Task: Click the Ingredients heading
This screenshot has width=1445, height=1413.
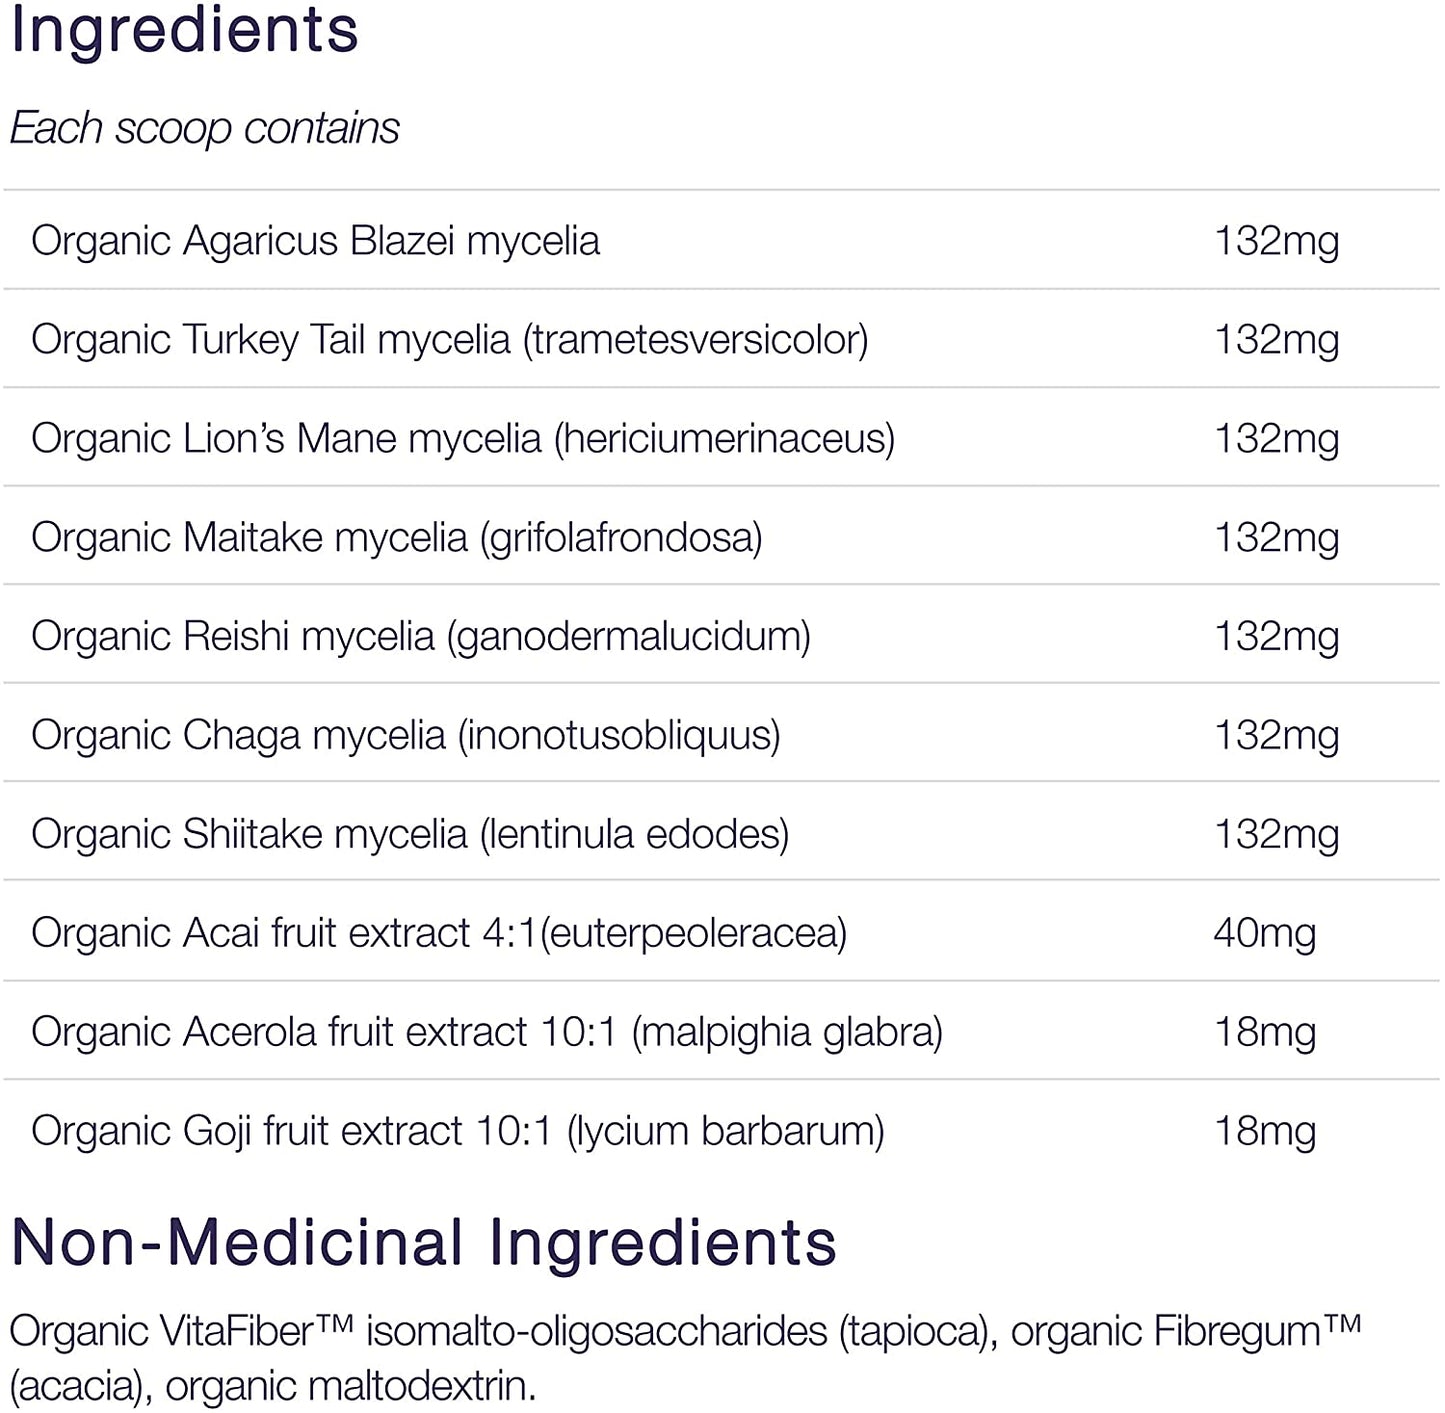Action: click(x=184, y=30)
